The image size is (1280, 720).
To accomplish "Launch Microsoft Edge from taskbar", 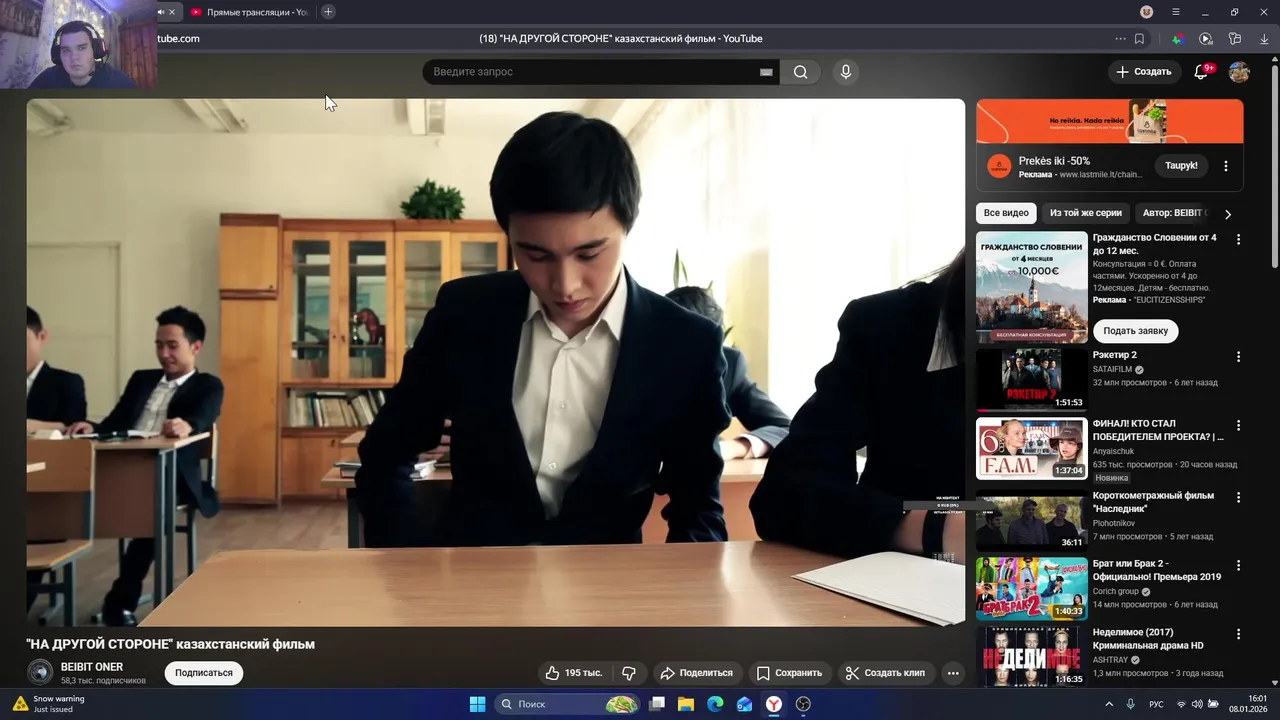I will 715,704.
